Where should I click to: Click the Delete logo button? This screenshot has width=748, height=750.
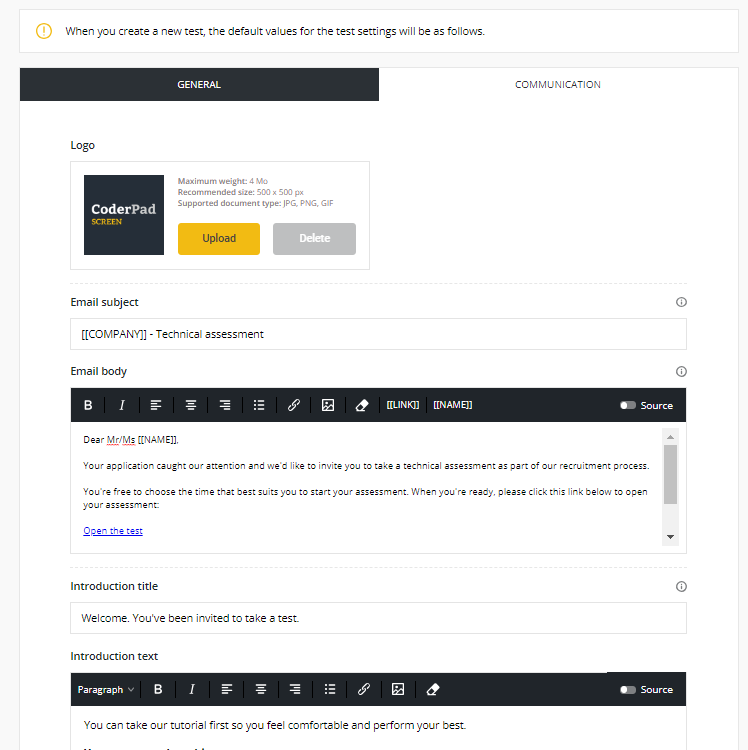[x=314, y=238]
